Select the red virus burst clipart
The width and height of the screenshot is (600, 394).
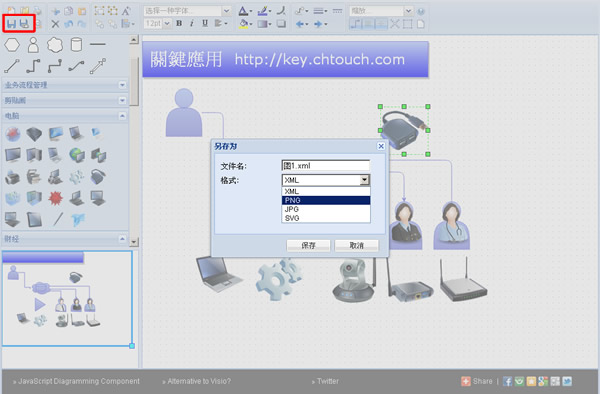pos(55,198)
